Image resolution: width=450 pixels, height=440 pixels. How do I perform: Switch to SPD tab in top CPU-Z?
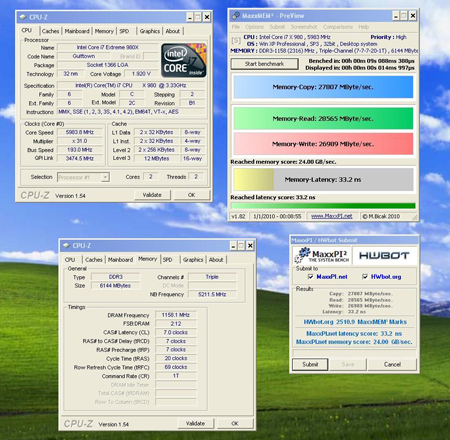[124, 31]
